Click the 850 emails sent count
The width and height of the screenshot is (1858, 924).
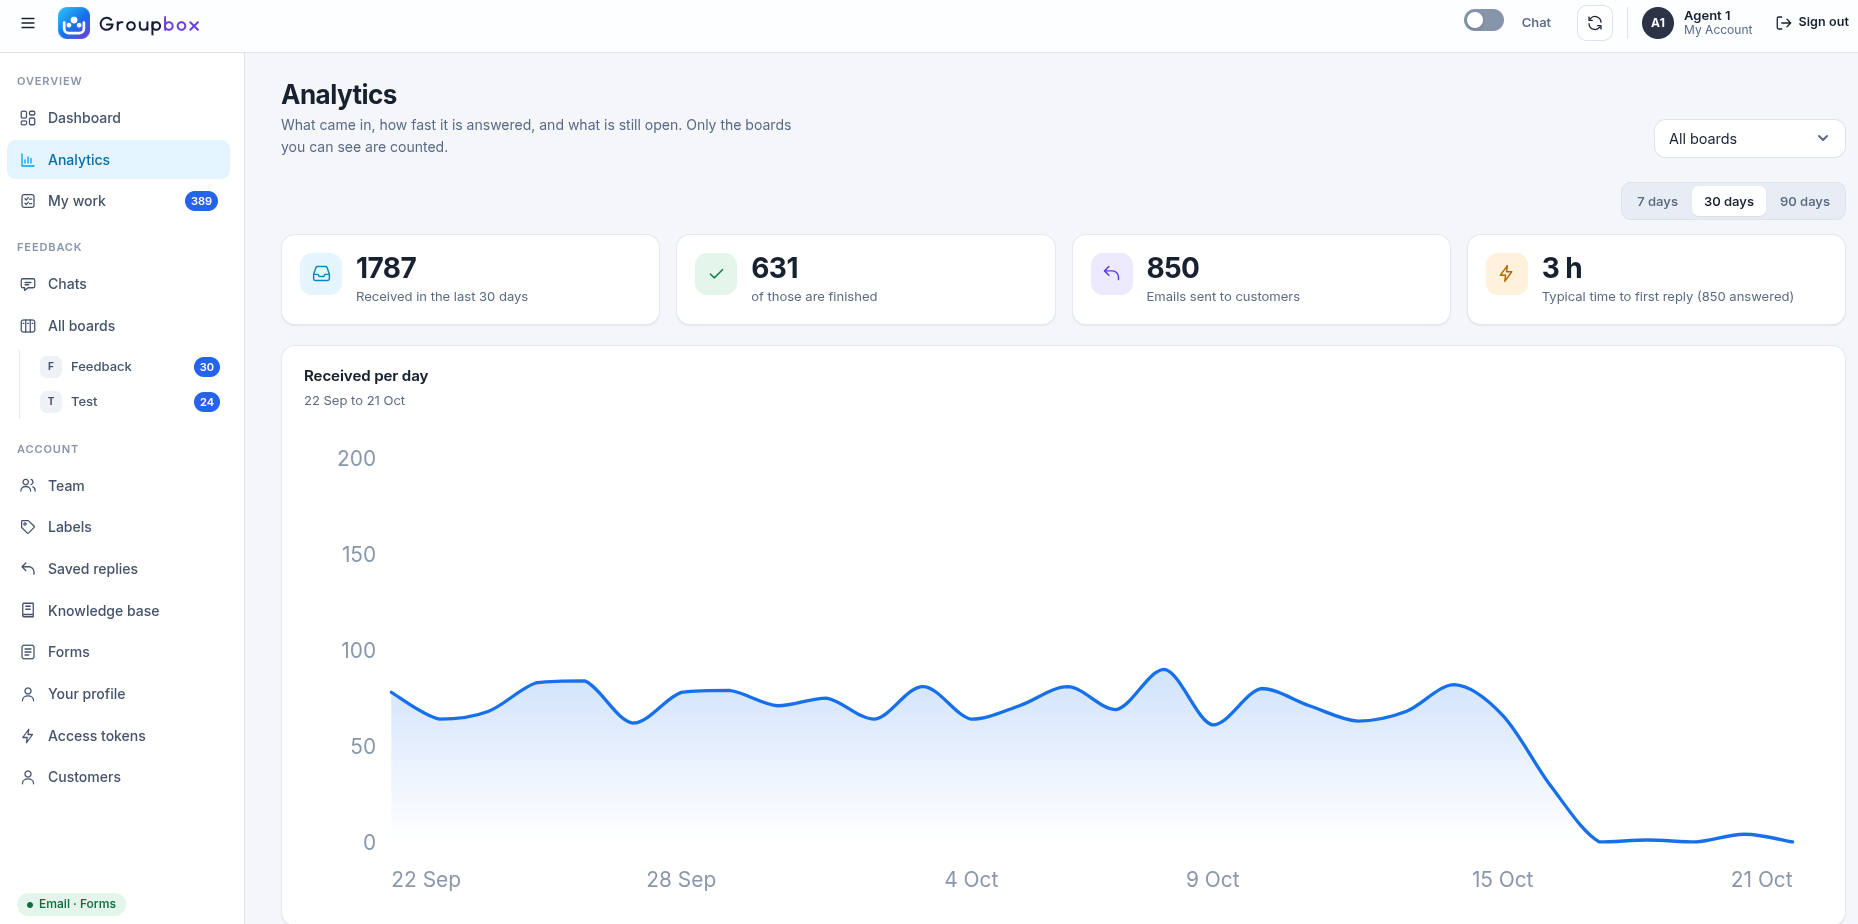click(x=1173, y=268)
